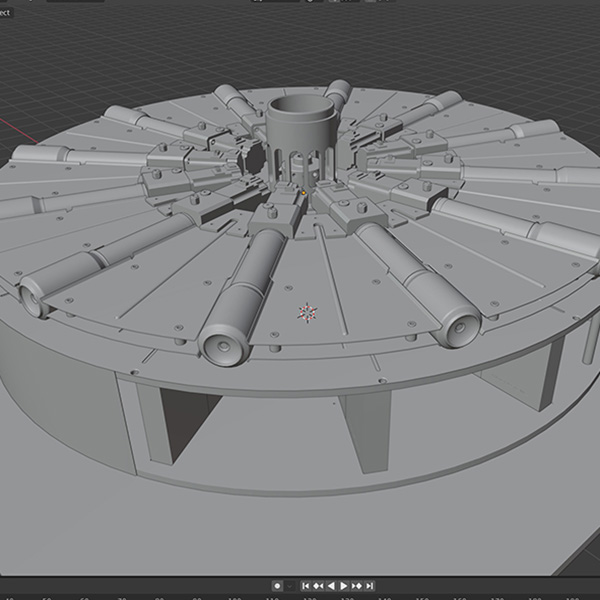Viewport: 600px width, 600px height.
Task: Jump to the previous keyframe
Action: [318, 586]
